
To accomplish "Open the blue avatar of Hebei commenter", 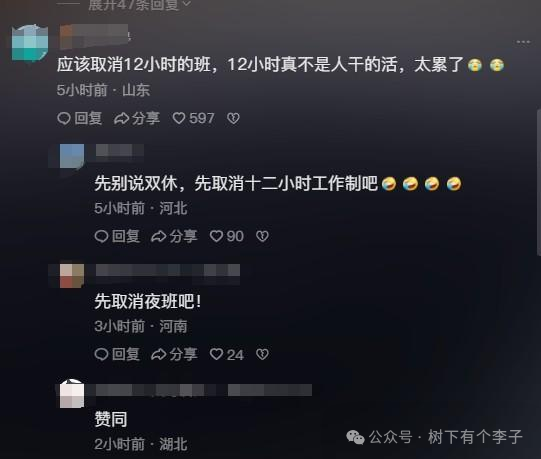I will pos(72,156).
